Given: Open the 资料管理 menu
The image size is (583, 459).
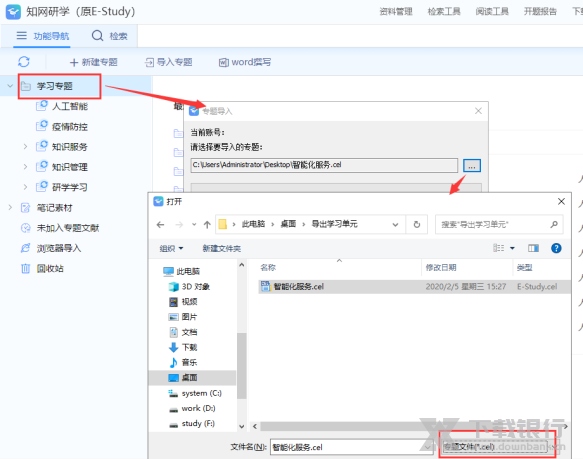Looking at the screenshot, I should [x=396, y=12].
